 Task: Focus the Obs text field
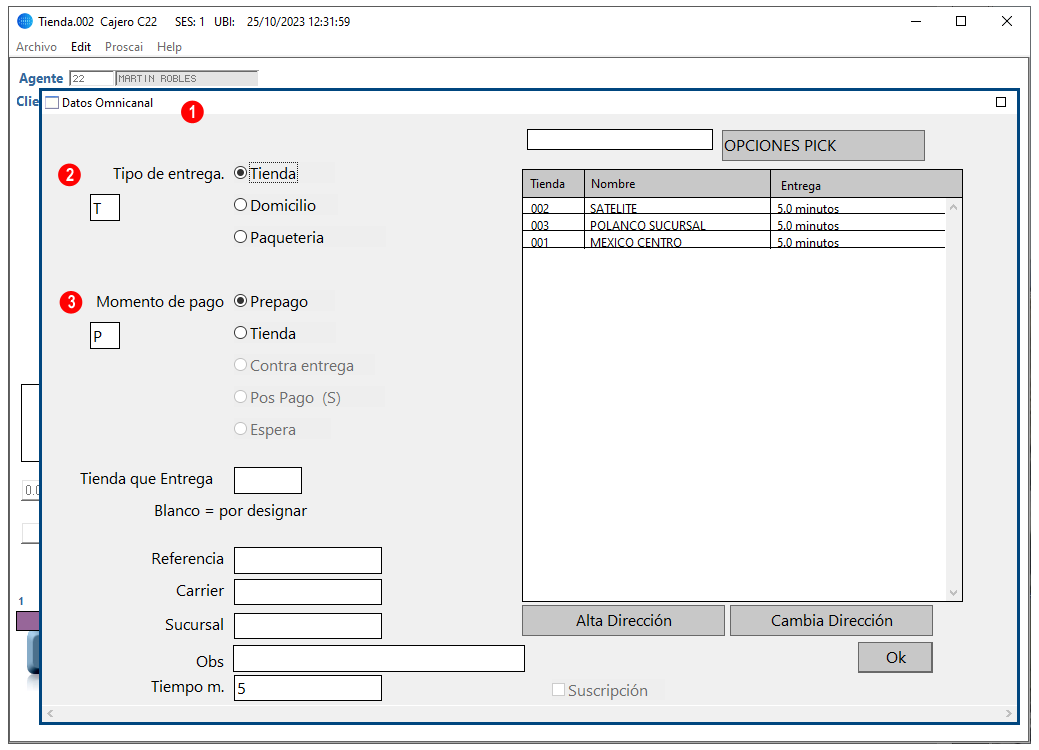(x=379, y=659)
